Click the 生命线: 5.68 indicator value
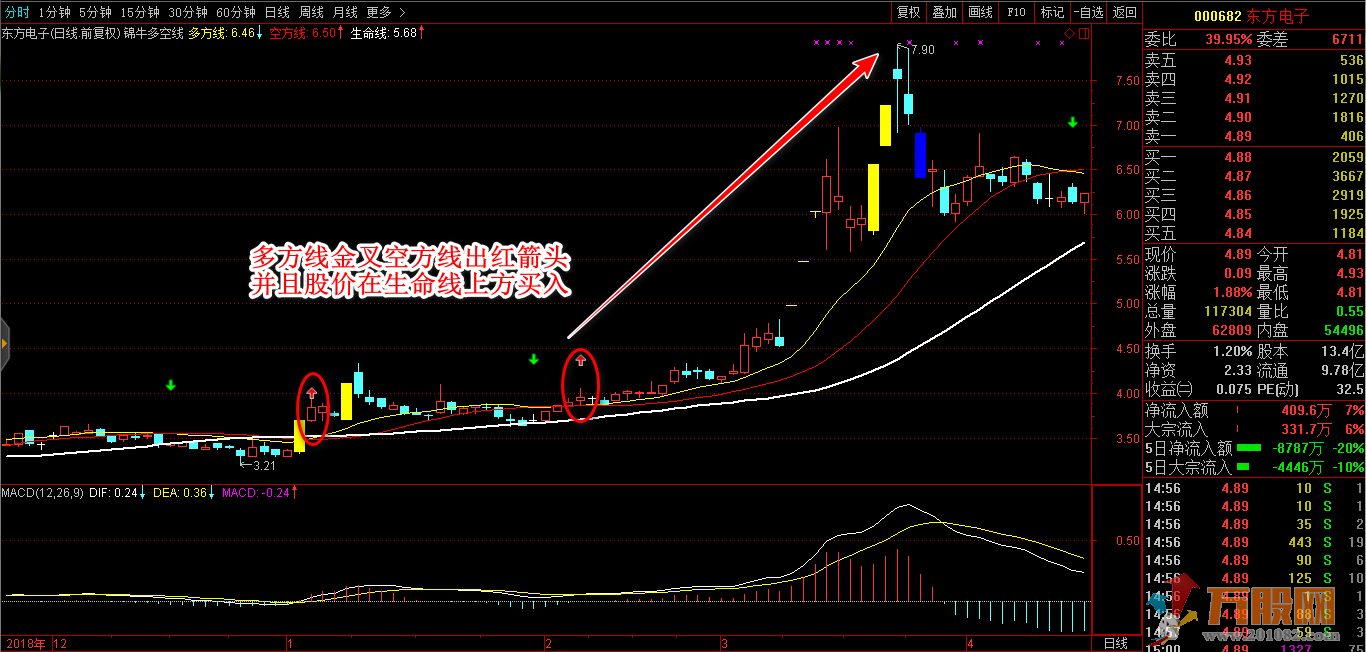The image size is (1366, 652). click(387, 33)
